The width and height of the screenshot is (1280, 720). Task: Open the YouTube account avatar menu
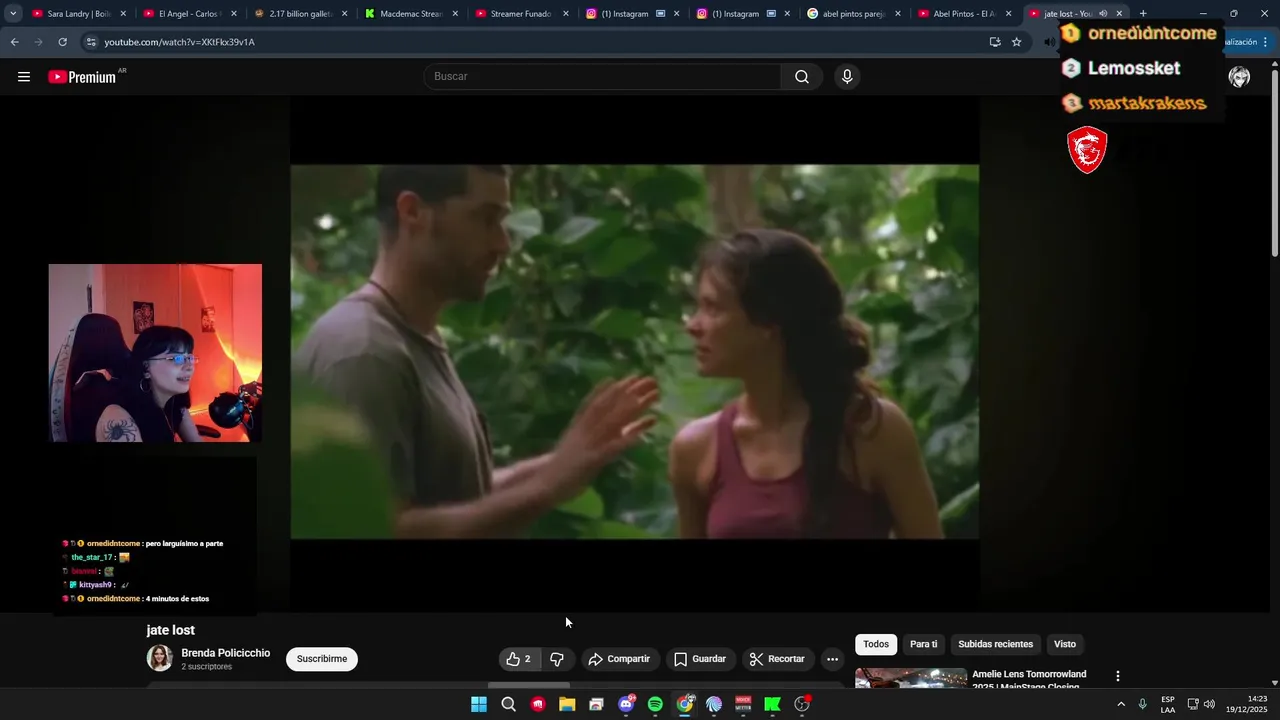coord(1239,77)
